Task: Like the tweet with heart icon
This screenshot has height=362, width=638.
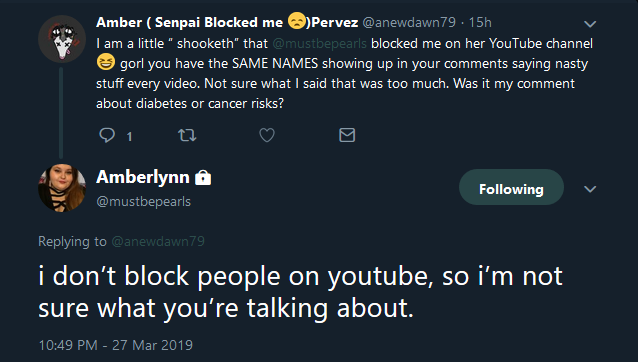Action: [x=267, y=135]
